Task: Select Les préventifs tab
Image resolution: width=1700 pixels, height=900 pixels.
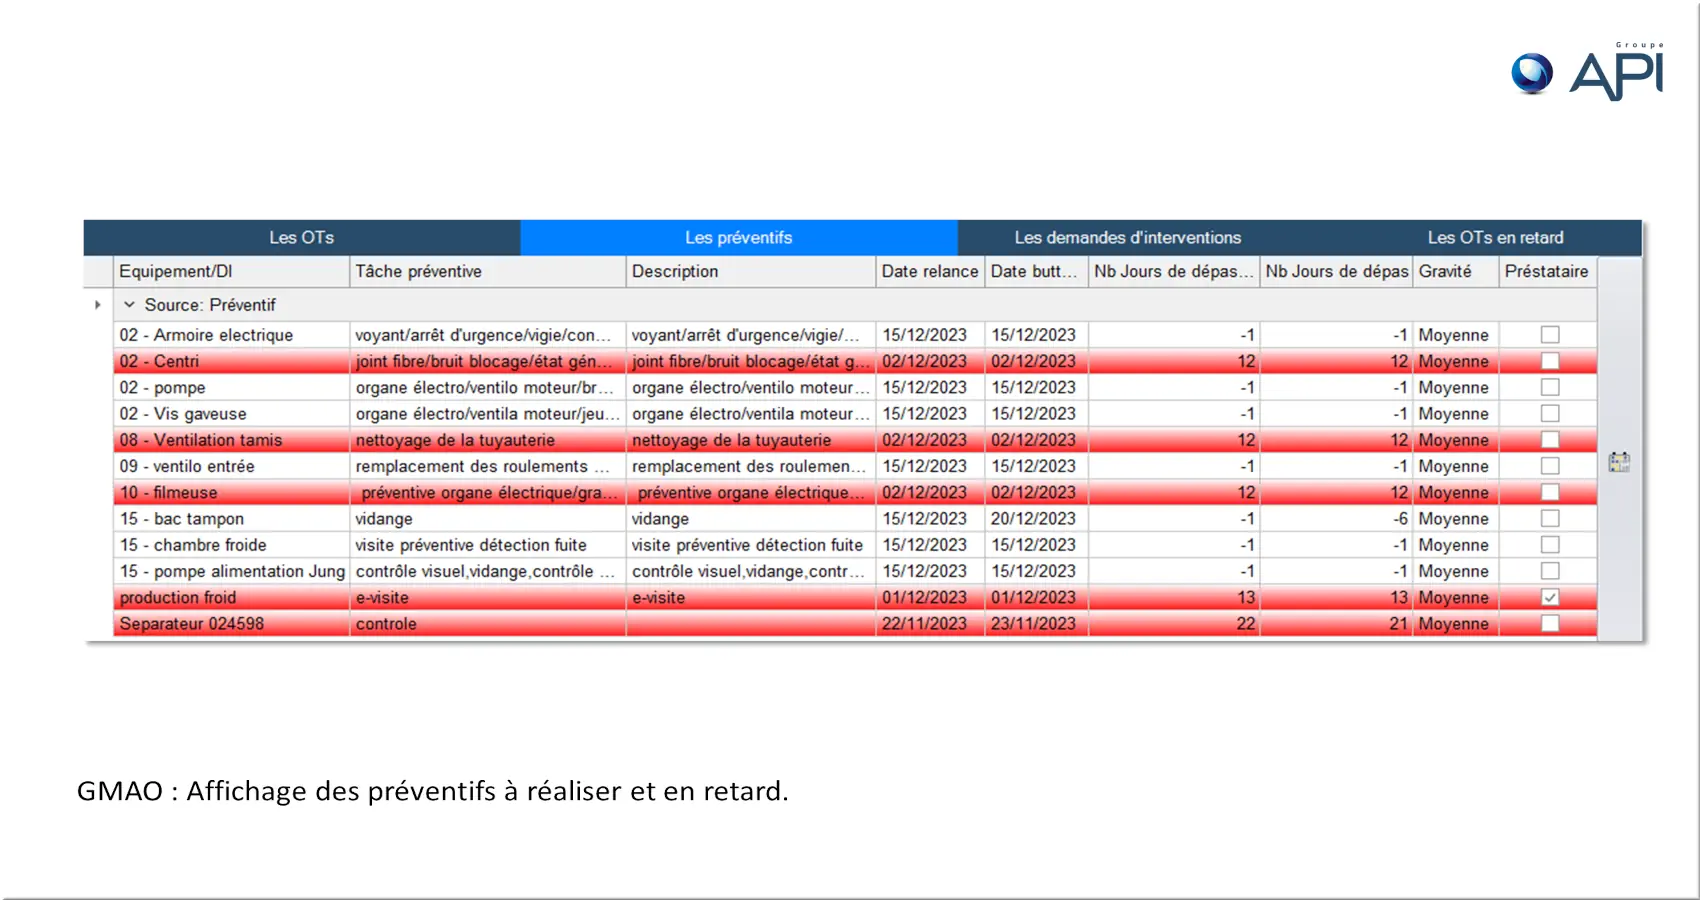Action: (x=739, y=238)
